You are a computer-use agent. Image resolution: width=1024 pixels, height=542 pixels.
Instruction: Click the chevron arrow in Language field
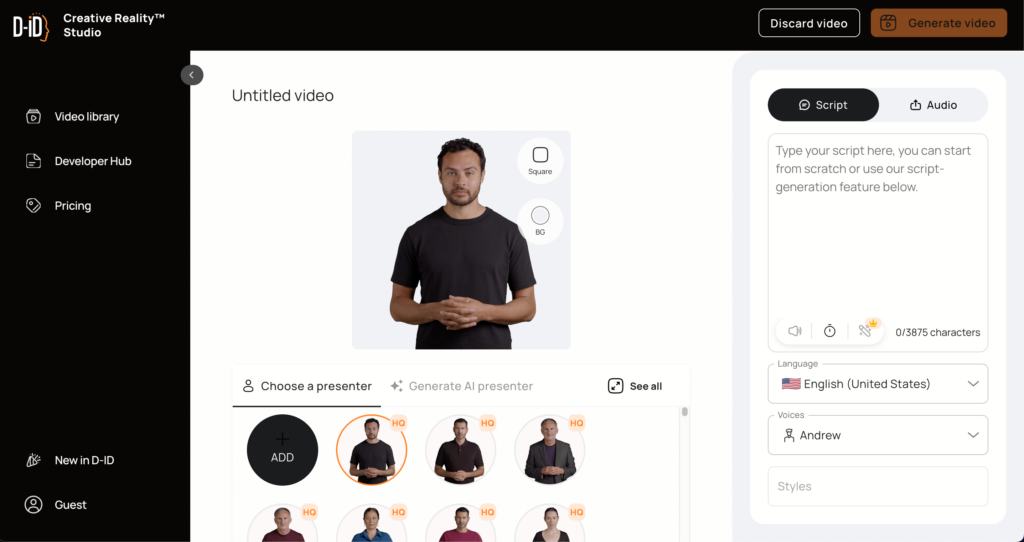click(973, 384)
